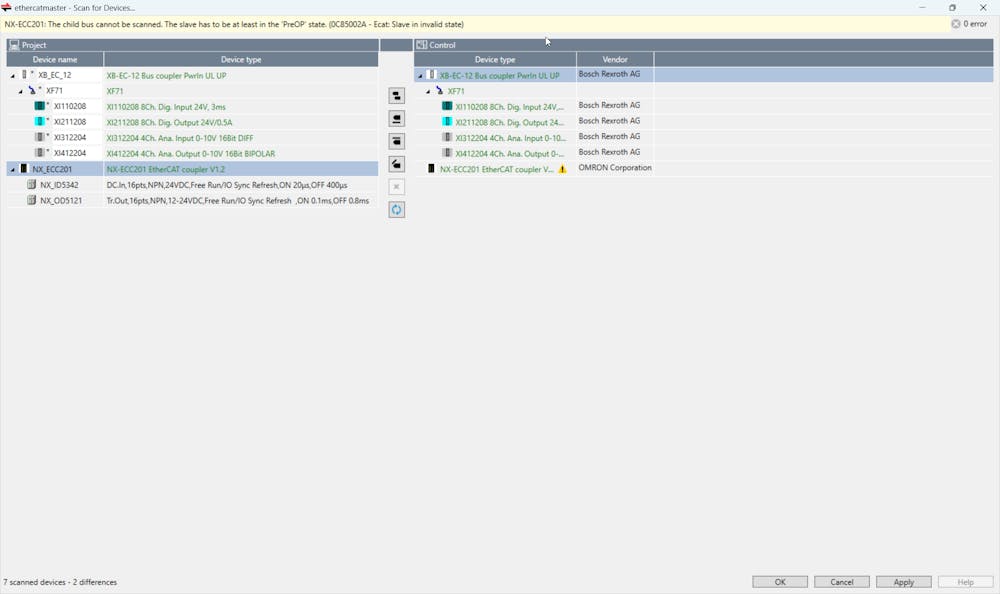Click the blue refresh scan button
1000x594 pixels.
coord(396,210)
